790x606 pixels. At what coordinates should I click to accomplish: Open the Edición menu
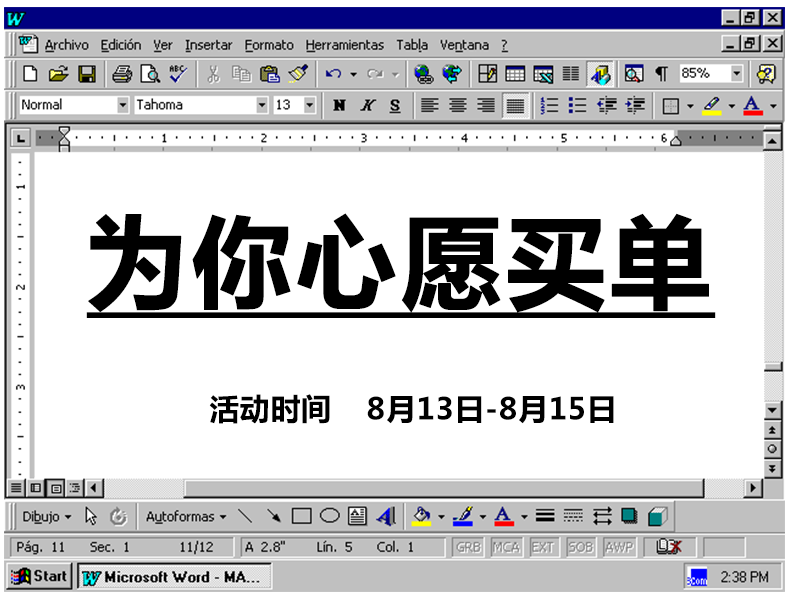pyautogui.click(x=120, y=45)
